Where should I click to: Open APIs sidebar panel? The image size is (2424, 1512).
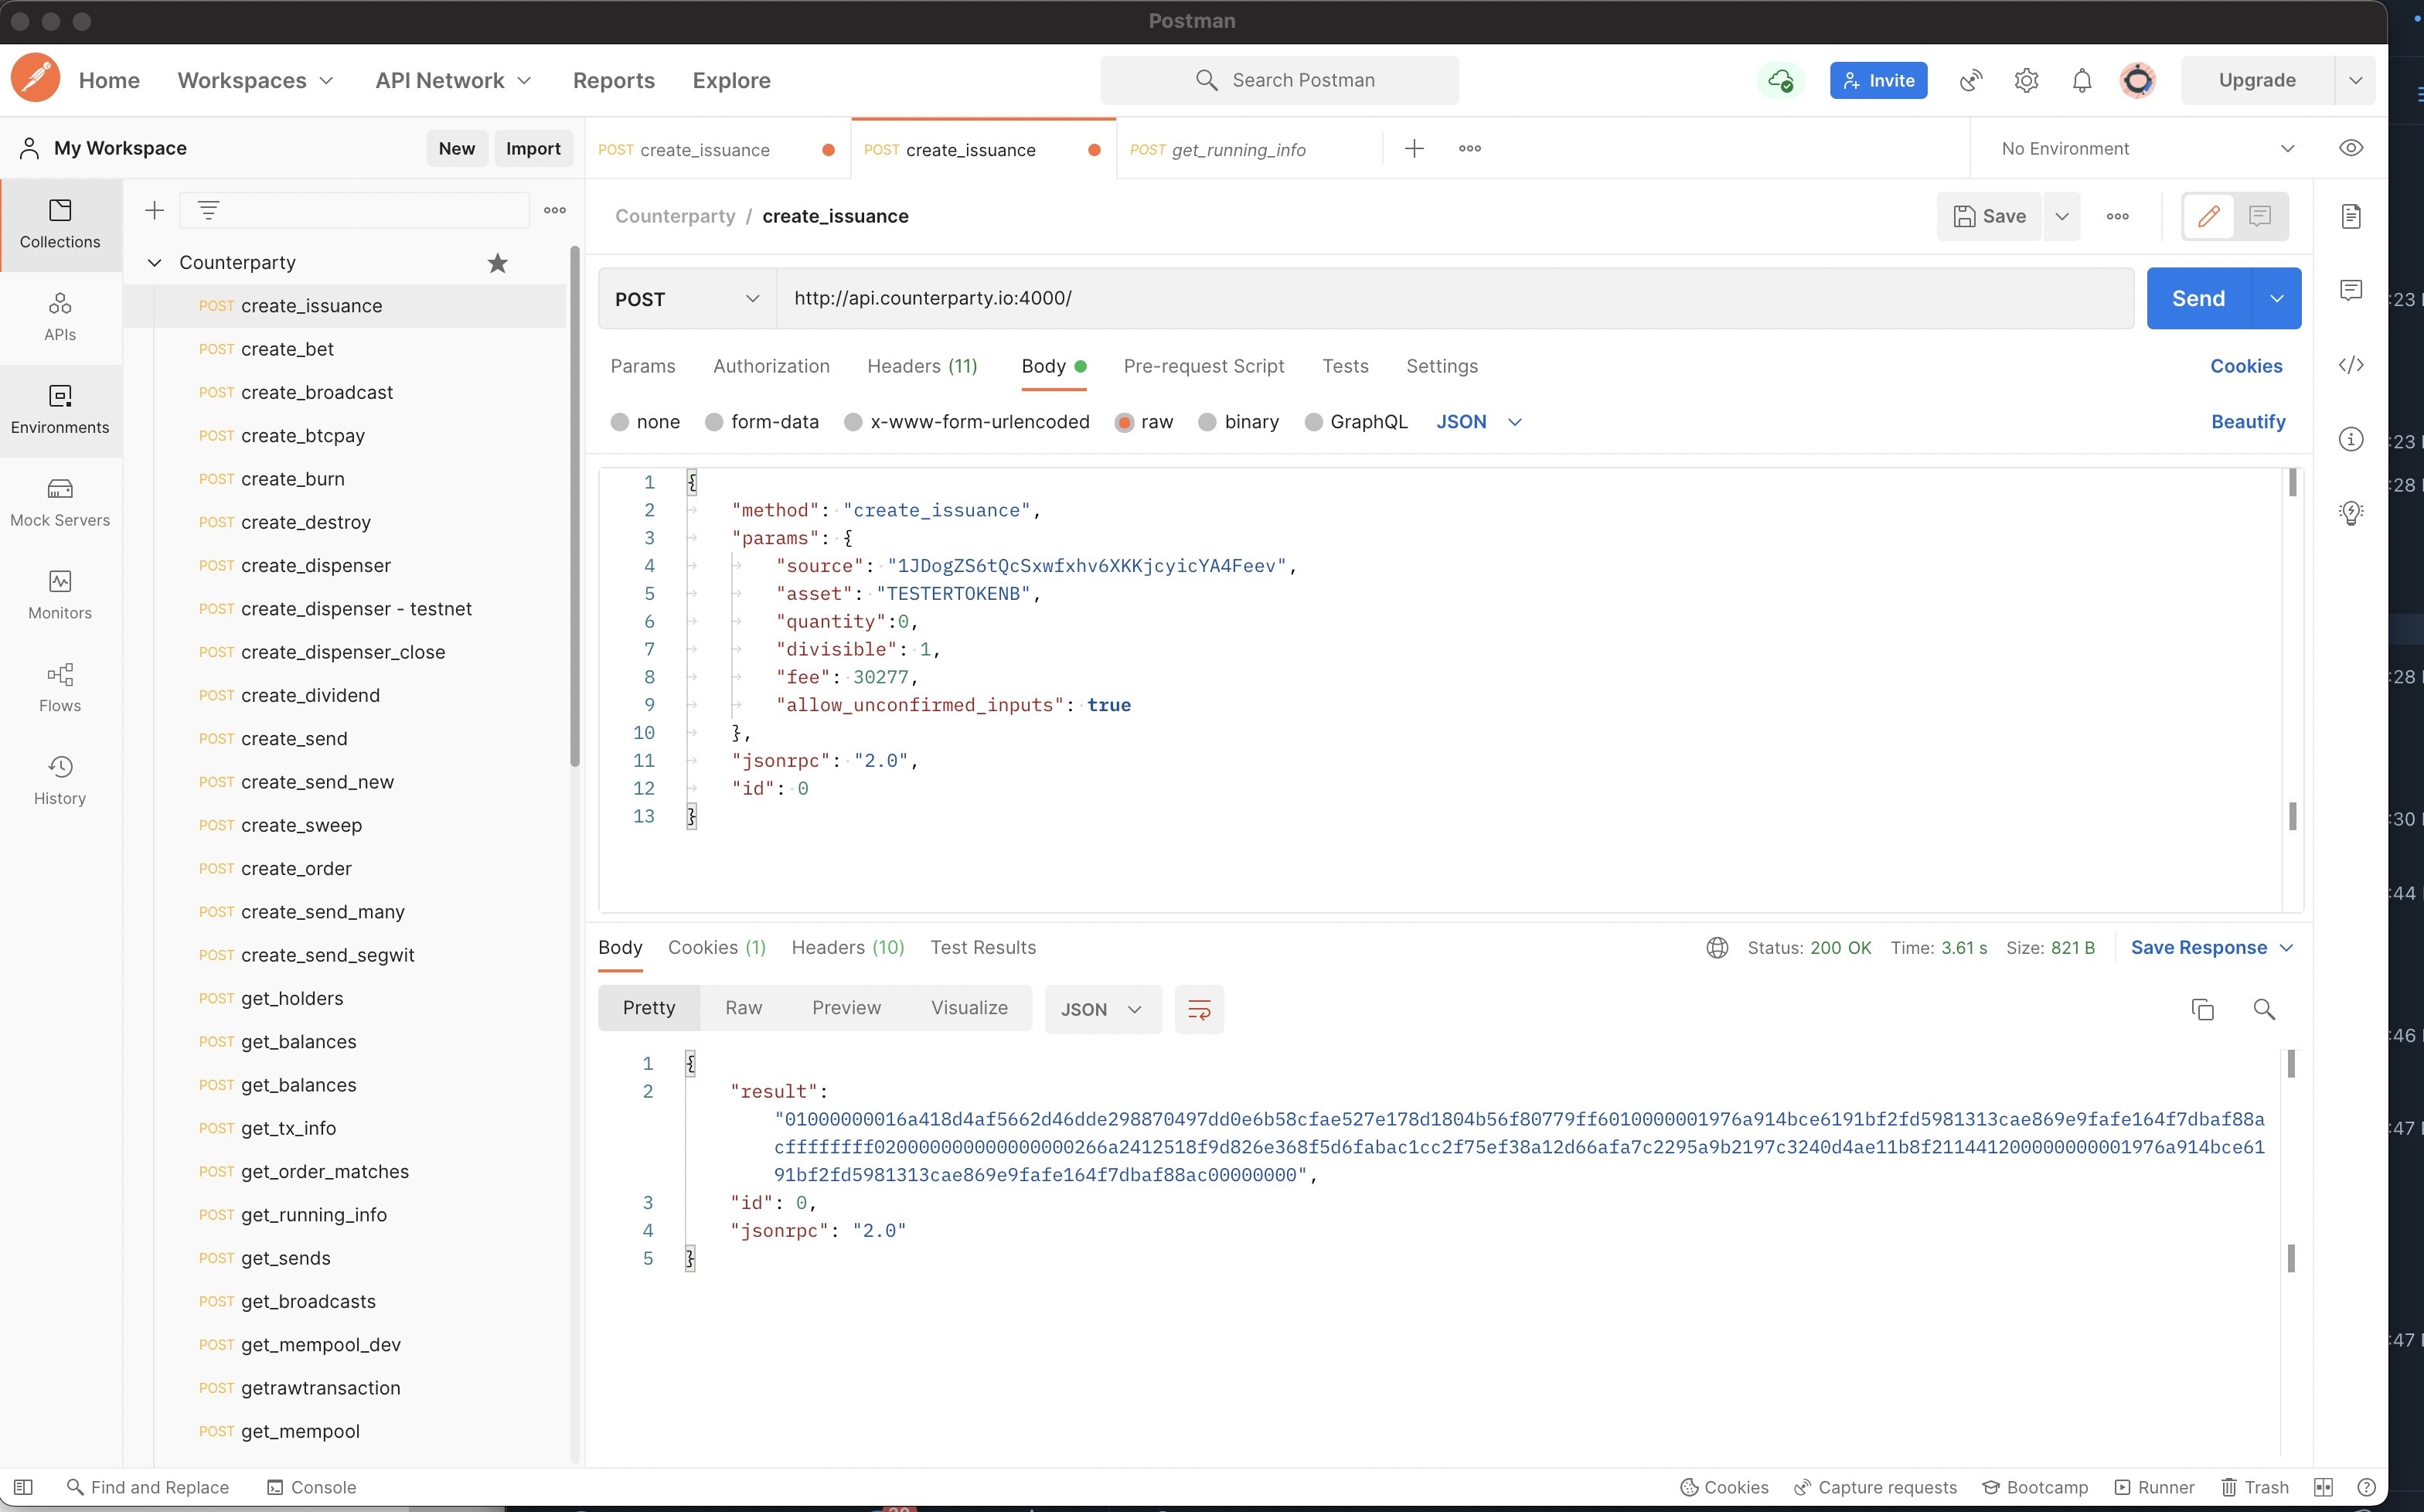click(60, 317)
